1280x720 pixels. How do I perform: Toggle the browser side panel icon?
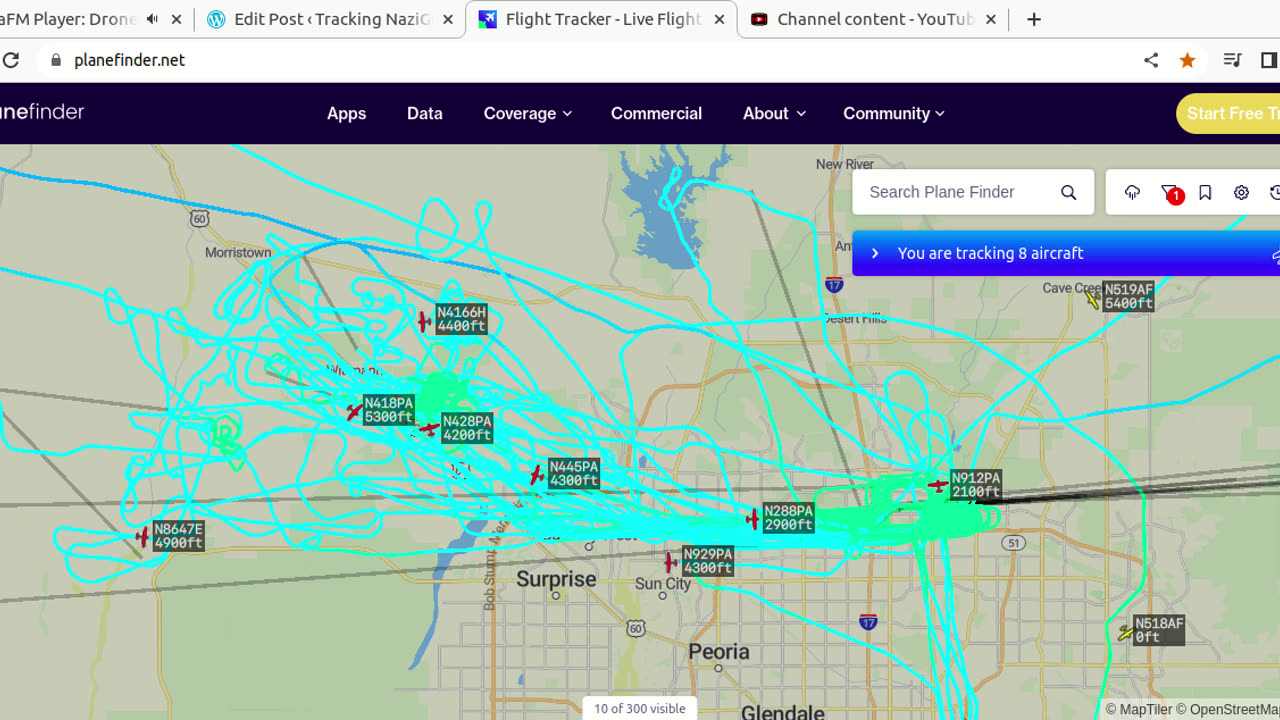[x=1269, y=60]
